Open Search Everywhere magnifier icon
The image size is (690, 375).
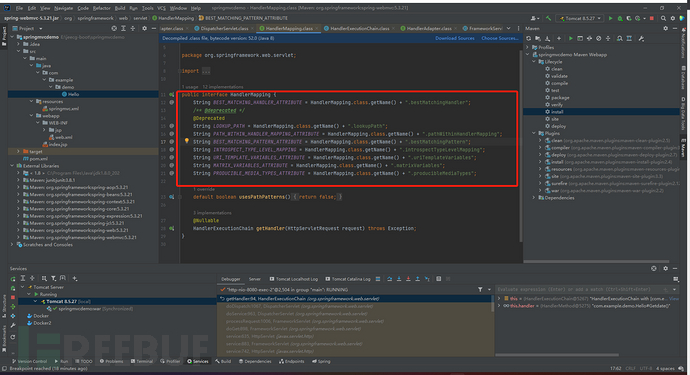[663, 18]
